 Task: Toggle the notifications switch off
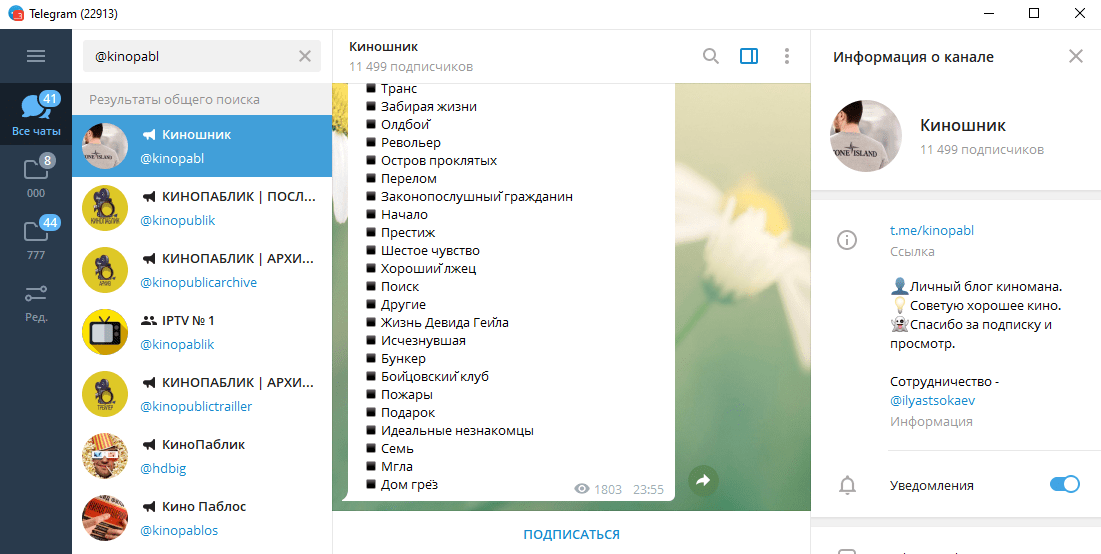[1064, 485]
